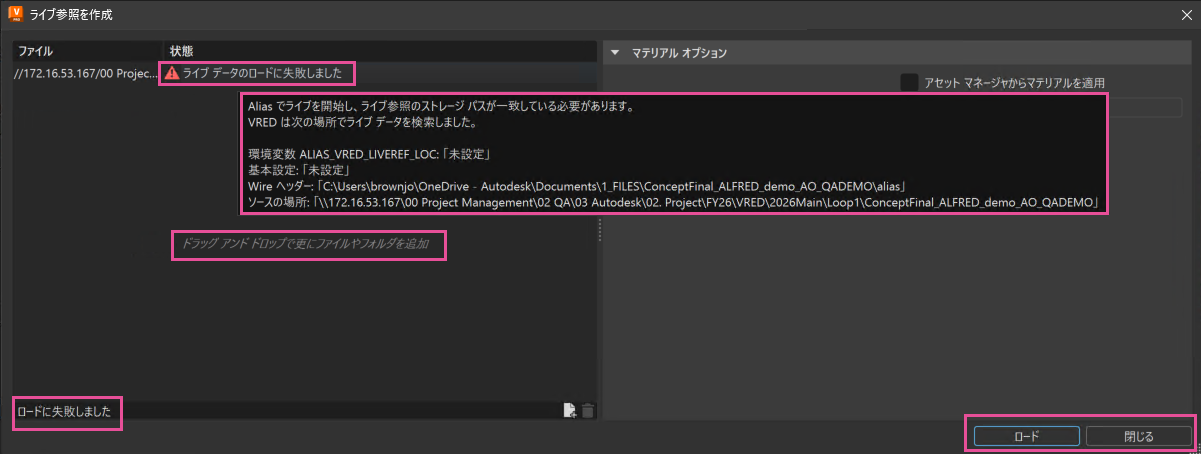
Task: Click the panel splitter handle dots
Action: click(x=600, y=230)
